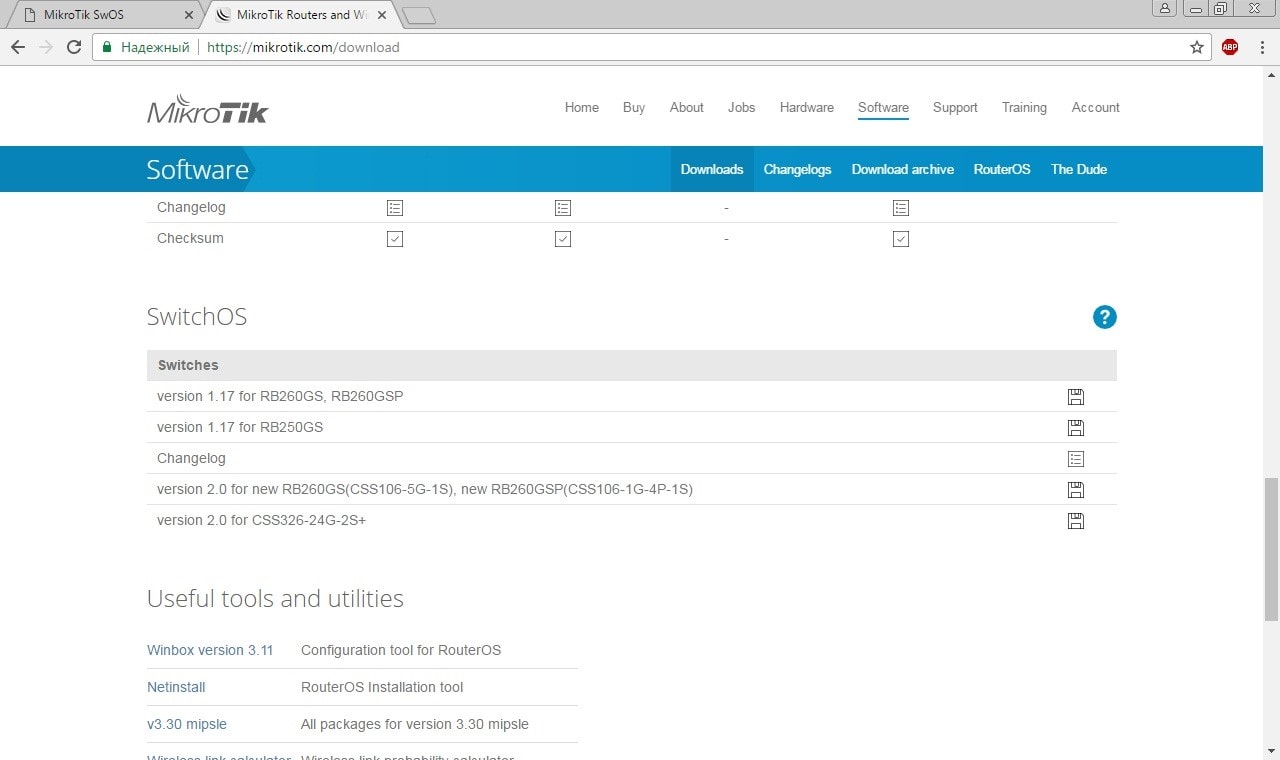Download SwitchOS 1.17 for RB260GS, RB260GSP
Viewport: 1280px width, 760px height.
click(x=1075, y=397)
